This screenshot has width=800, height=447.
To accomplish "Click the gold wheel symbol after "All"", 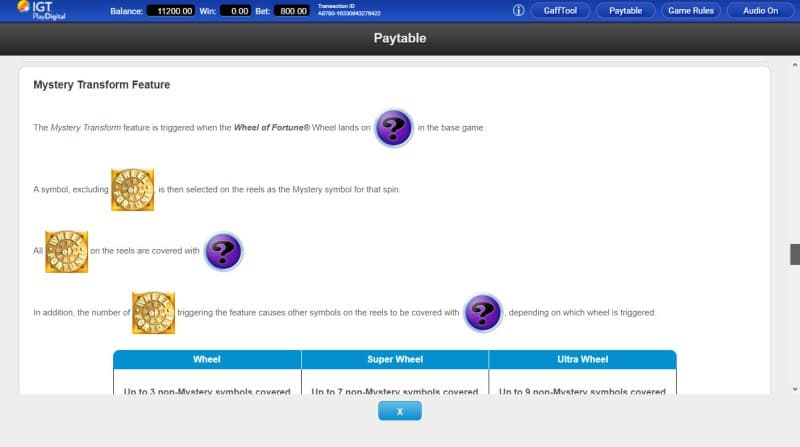I will point(67,251).
